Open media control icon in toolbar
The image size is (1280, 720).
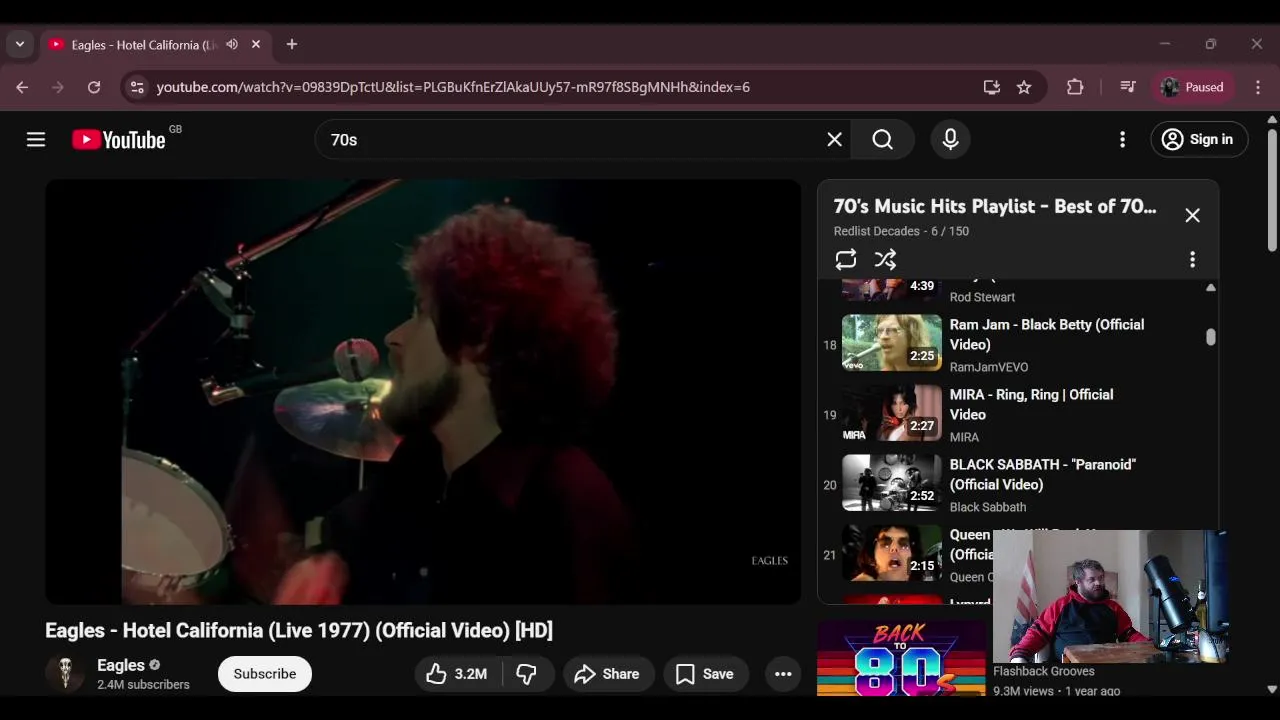[1128, 87]
